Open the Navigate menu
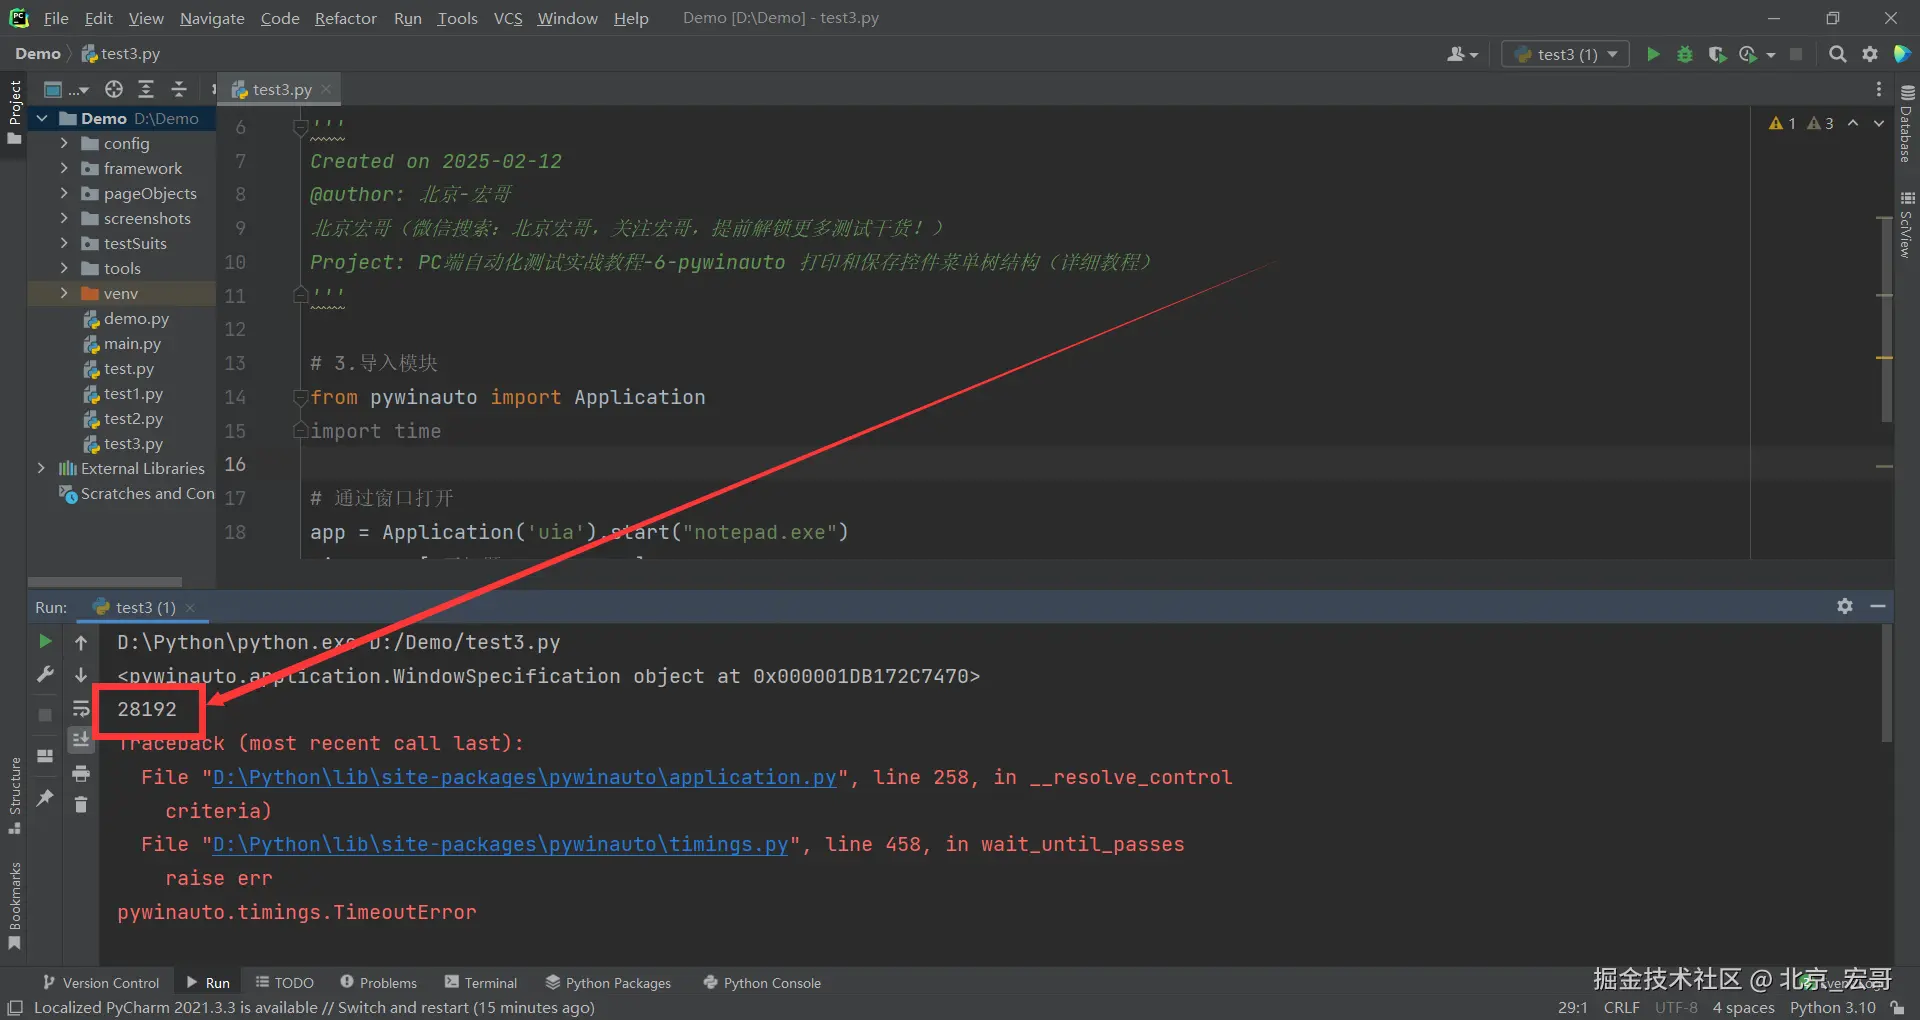The image size is (1920, 1020). click(212, 18)
